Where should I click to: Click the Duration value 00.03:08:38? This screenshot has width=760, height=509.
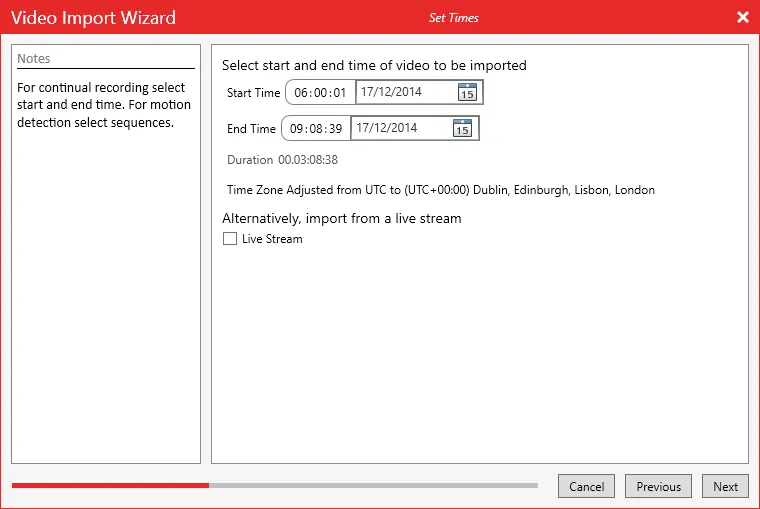(308, 160)
